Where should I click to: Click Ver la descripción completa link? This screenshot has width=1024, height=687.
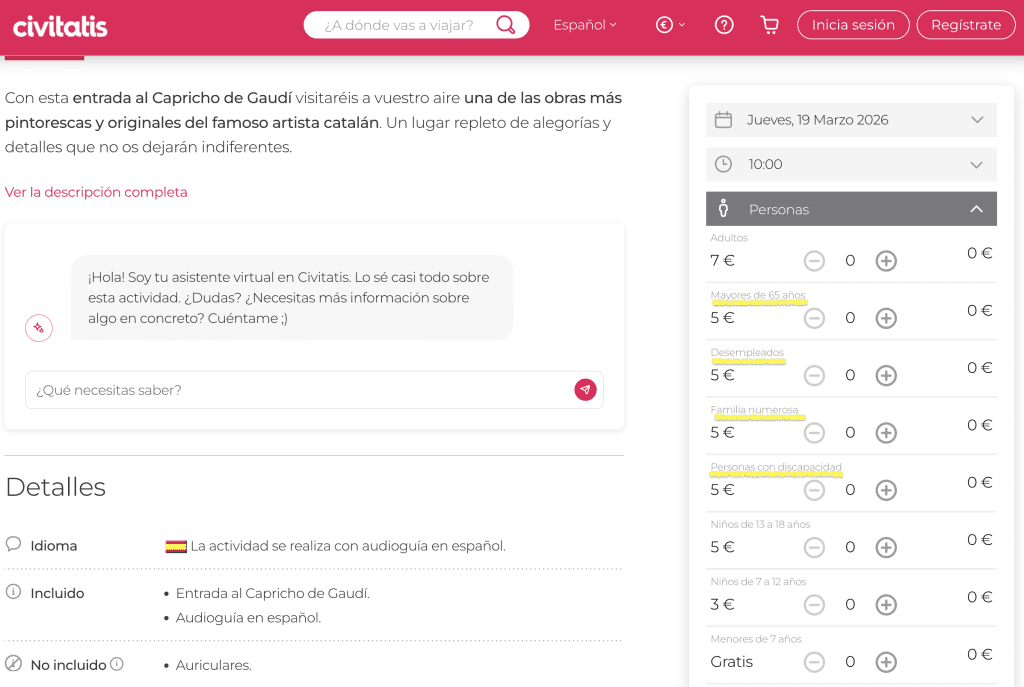click(96, 192)
